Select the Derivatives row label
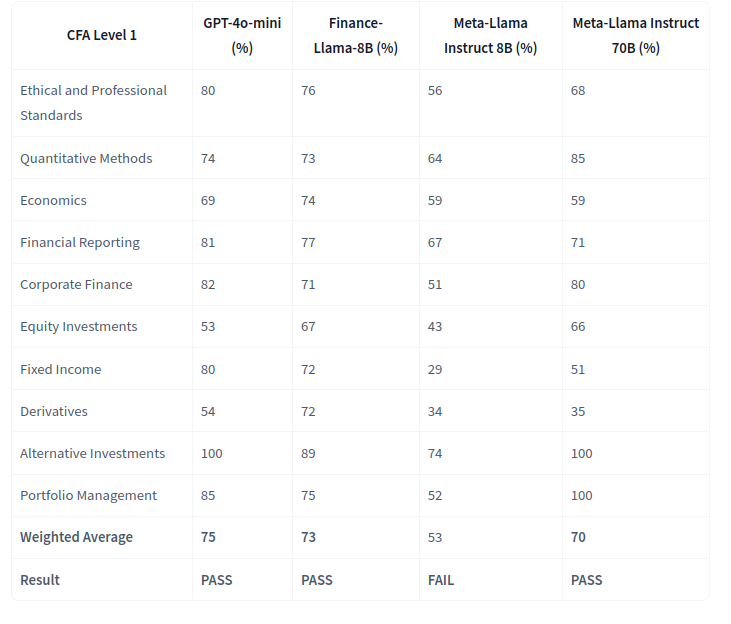Viewport: 731px width, 624px height. [x=54, y=411]
